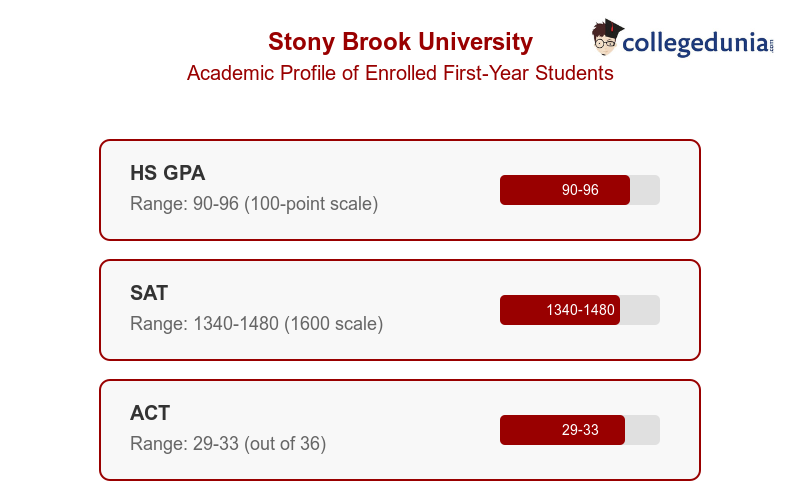The width and height of the screenshot is (800, 500).
Task: Click the gray unfilled end of HS GPA bar
Action: point(645,190)
